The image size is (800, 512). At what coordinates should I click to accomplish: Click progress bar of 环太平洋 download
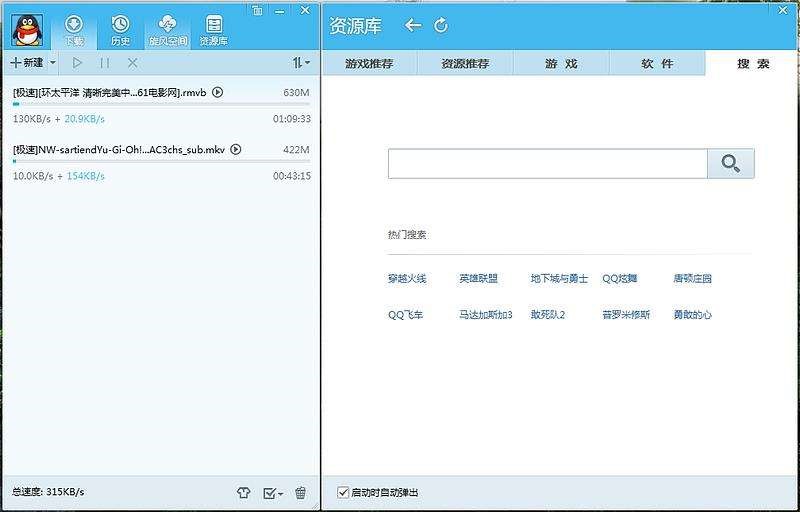[x=161, y=104]
